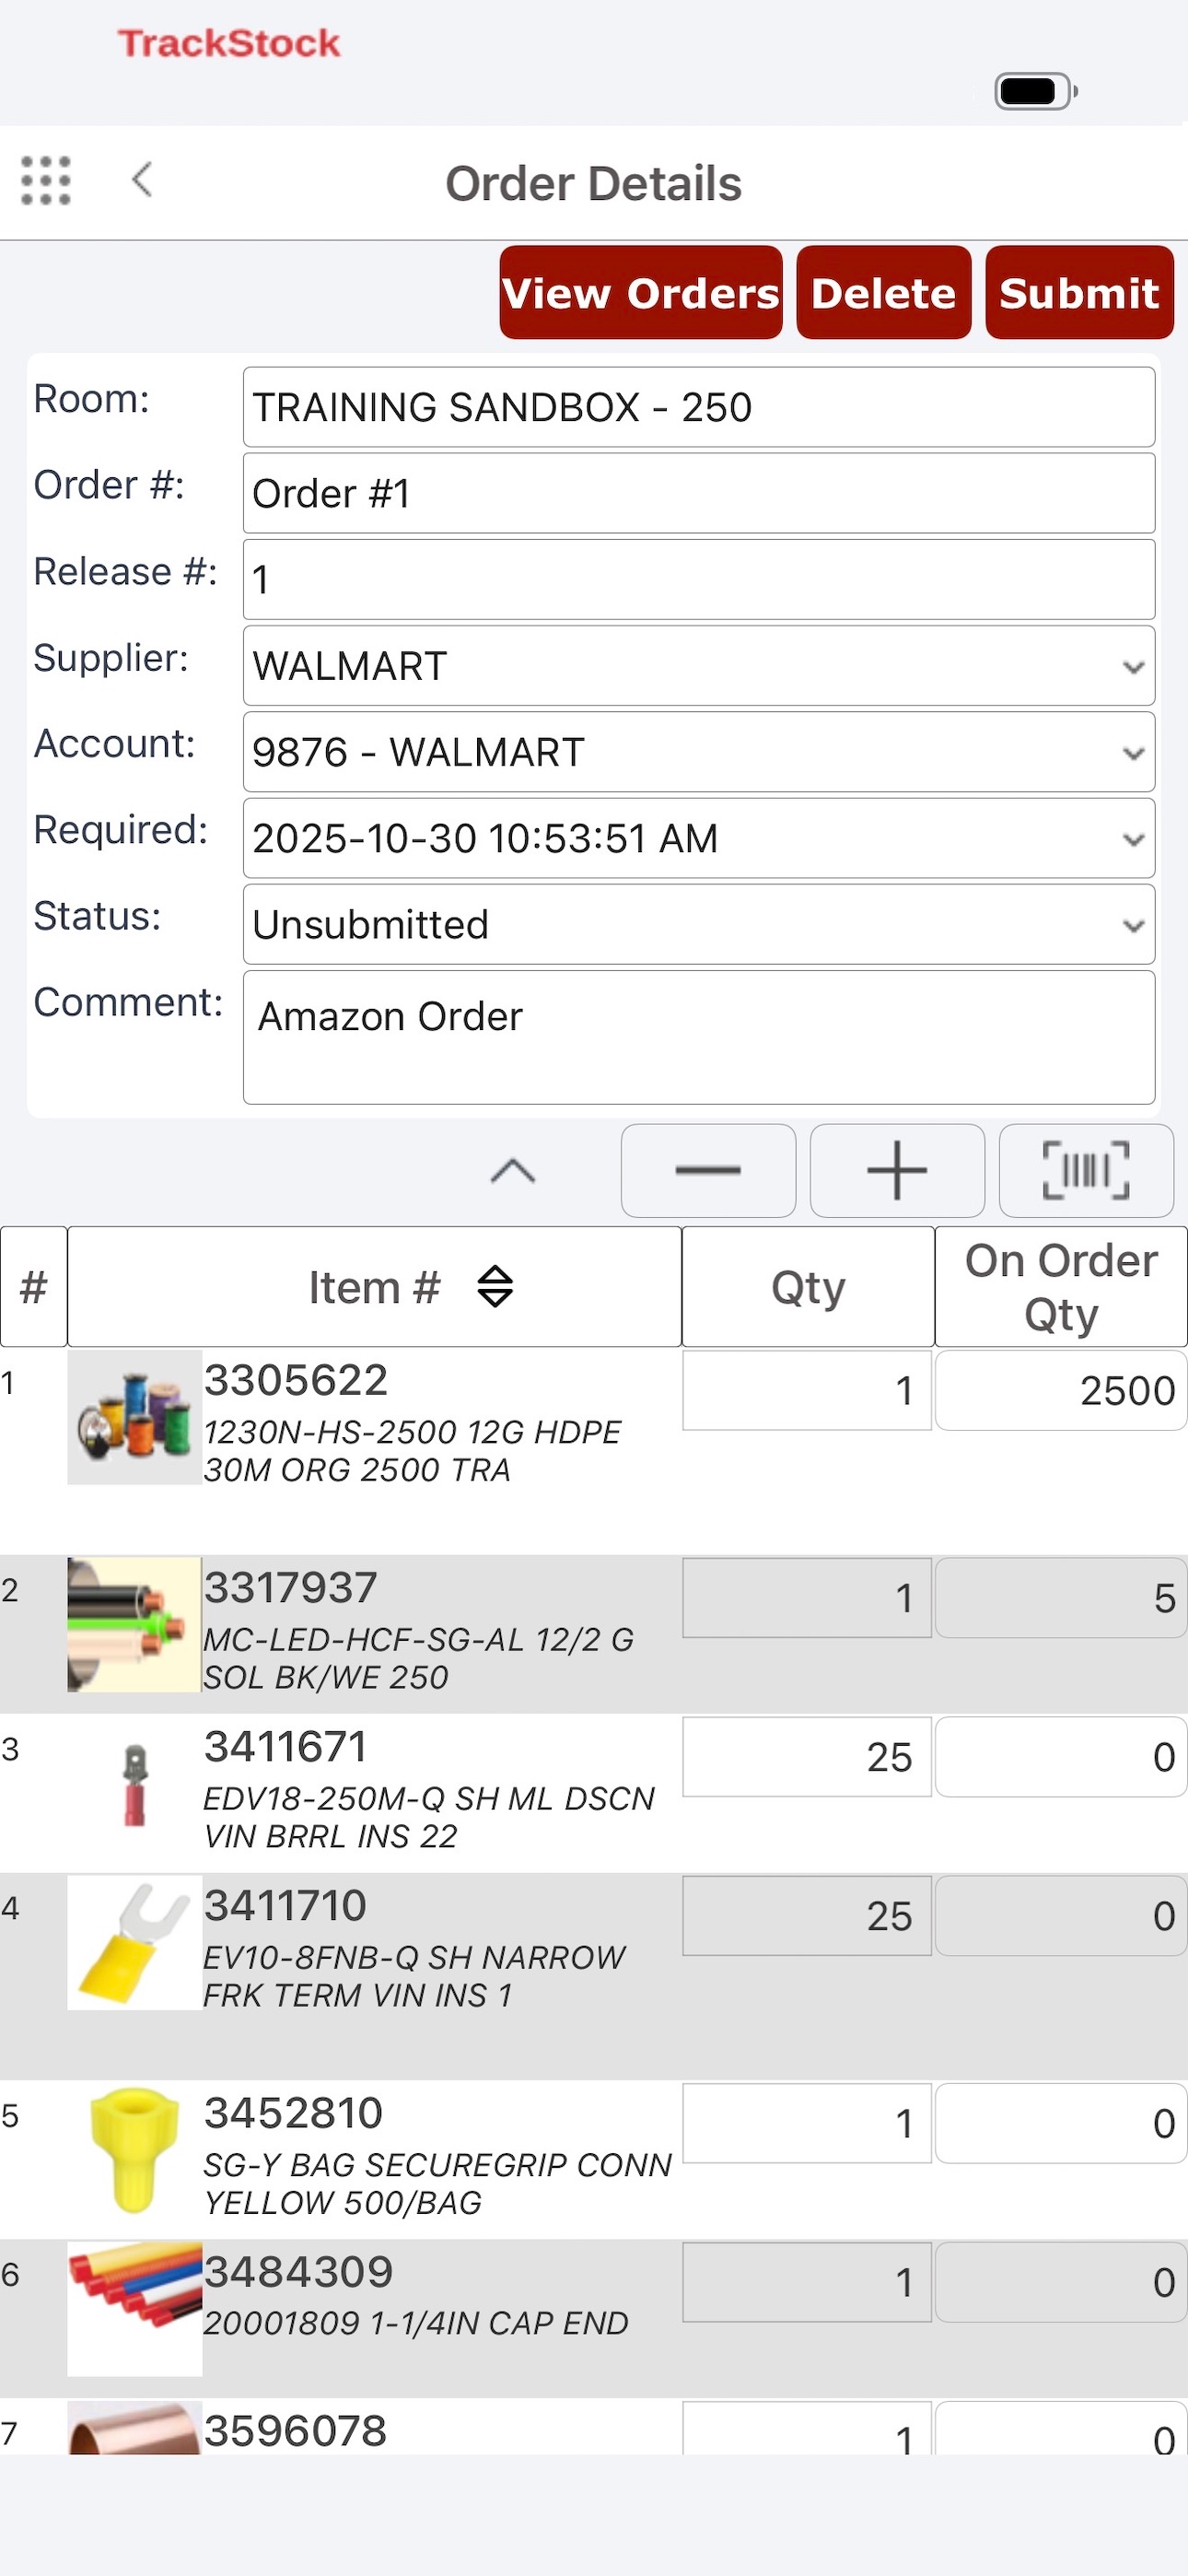Go back using the left chevron

click(x=142, y=180)
